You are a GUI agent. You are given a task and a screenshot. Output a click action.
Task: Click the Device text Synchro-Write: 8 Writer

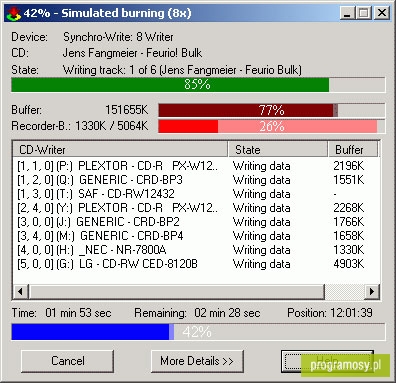(118, 37)
